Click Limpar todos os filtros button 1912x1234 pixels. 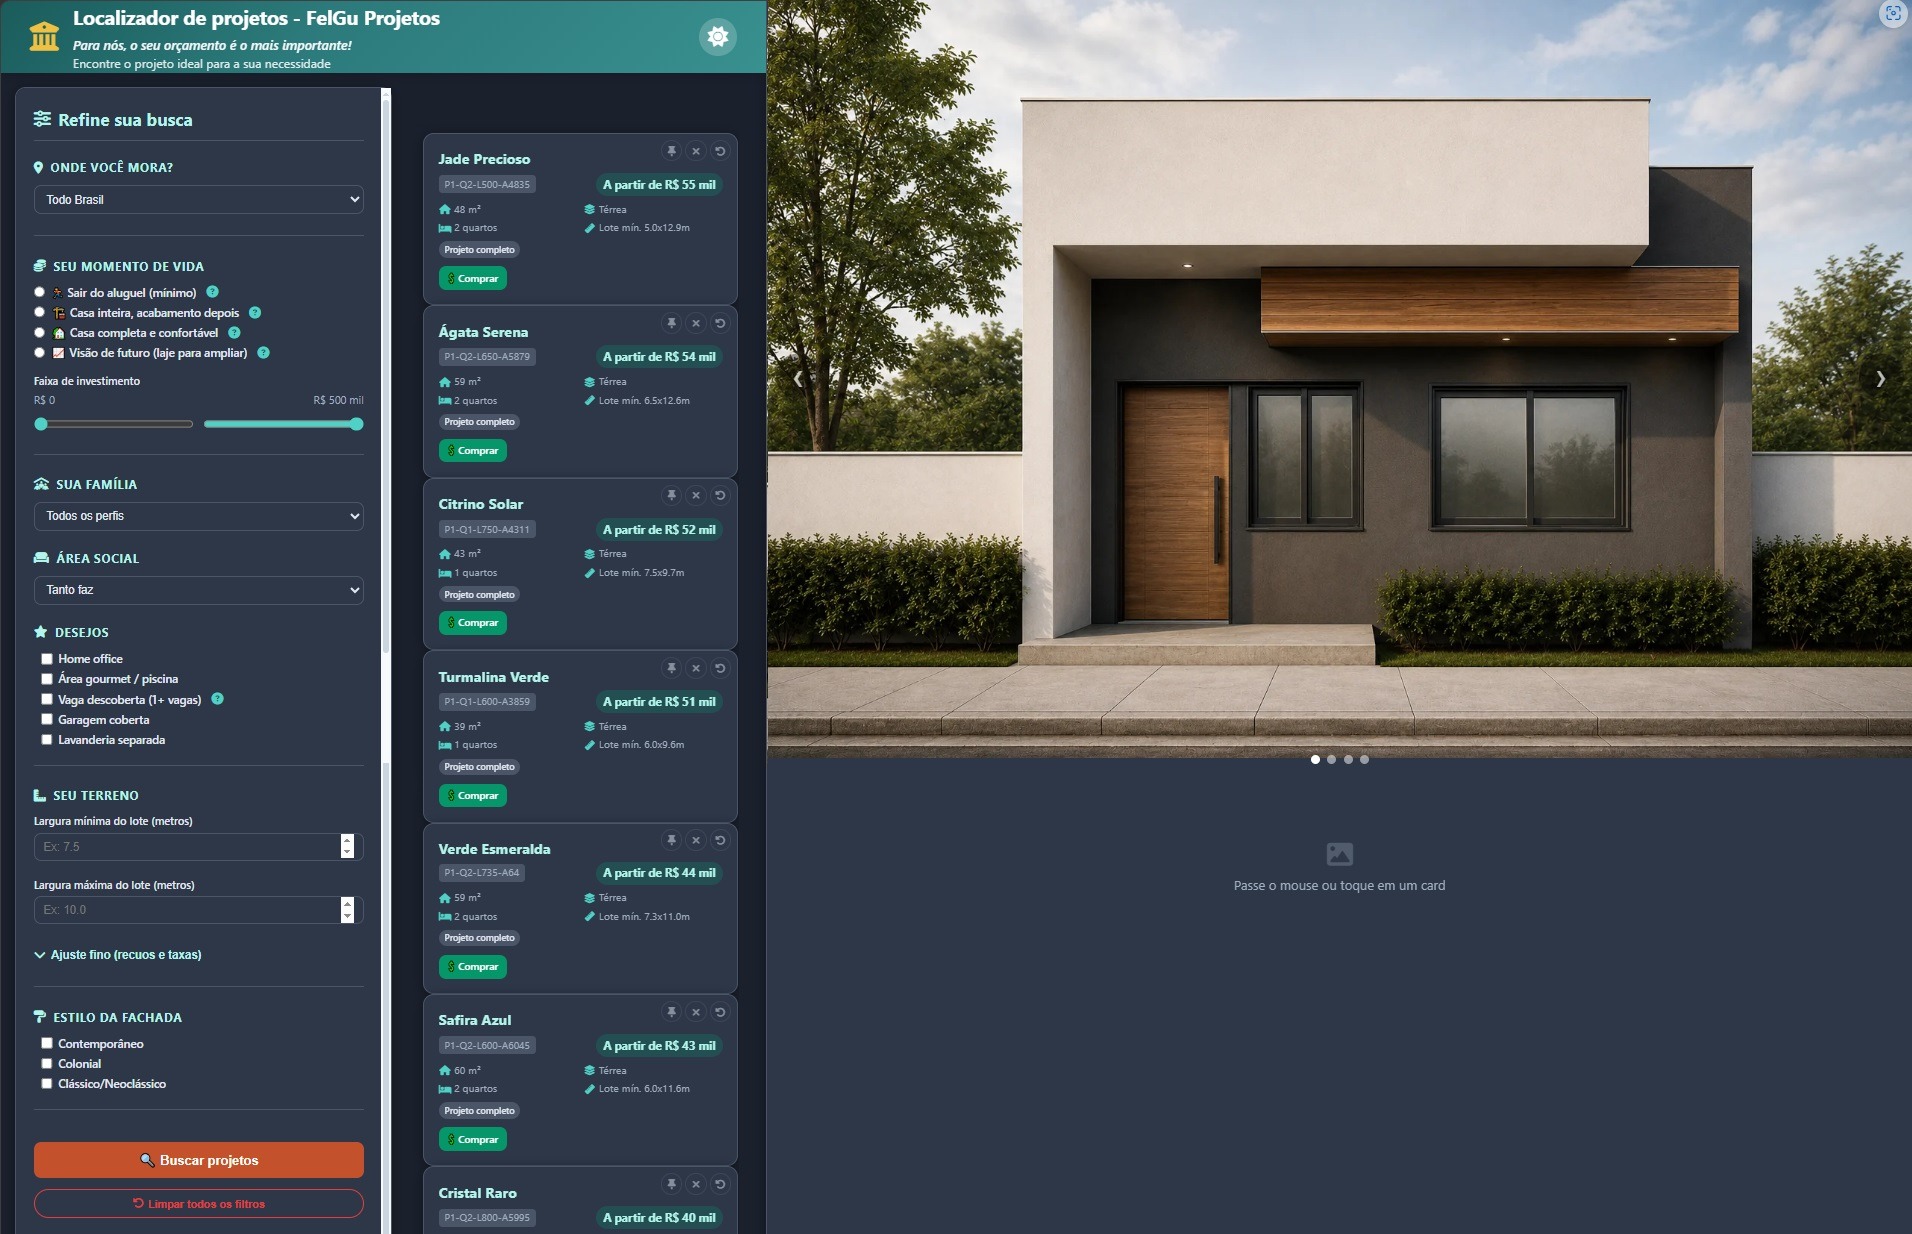199,1203
